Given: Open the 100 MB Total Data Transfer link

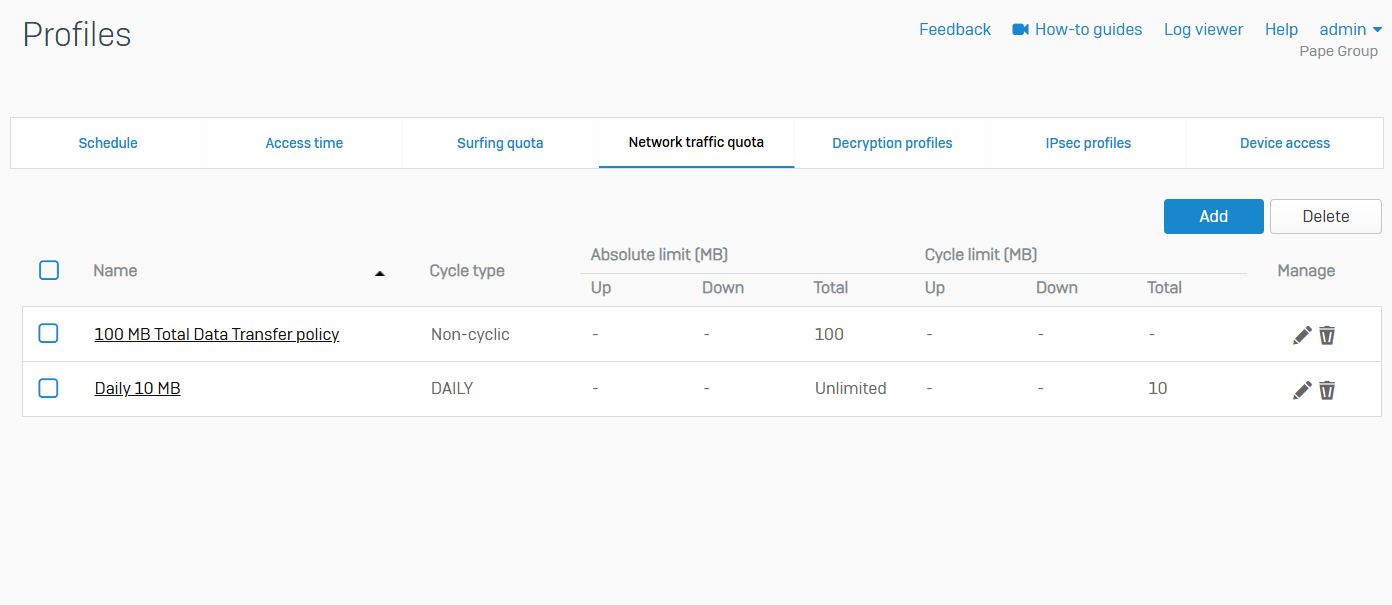Looking at the screenshot, I should (216, 334).
